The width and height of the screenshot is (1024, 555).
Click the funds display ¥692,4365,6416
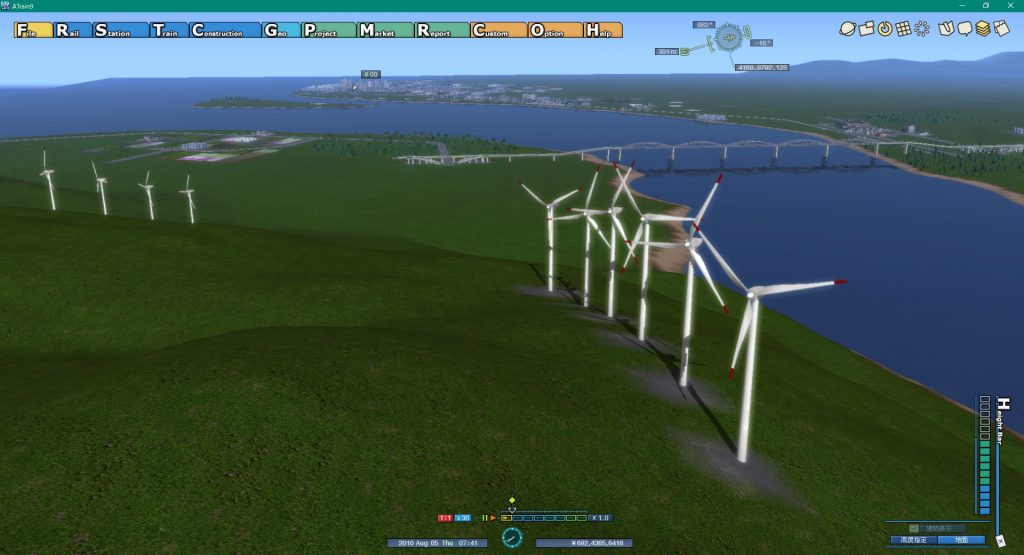(584, 543)
